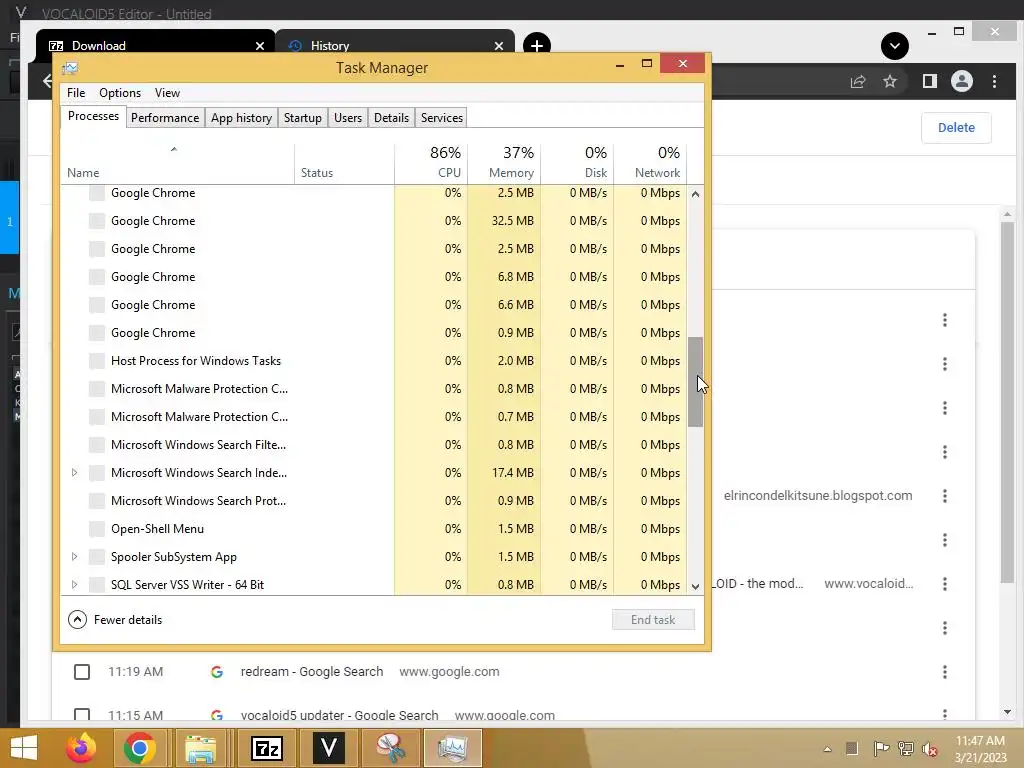Image resolution: width=1024 pixels, height=768 pixels.
Task: Close the Download tab in Chrome
Action: (x=260, y=46)
